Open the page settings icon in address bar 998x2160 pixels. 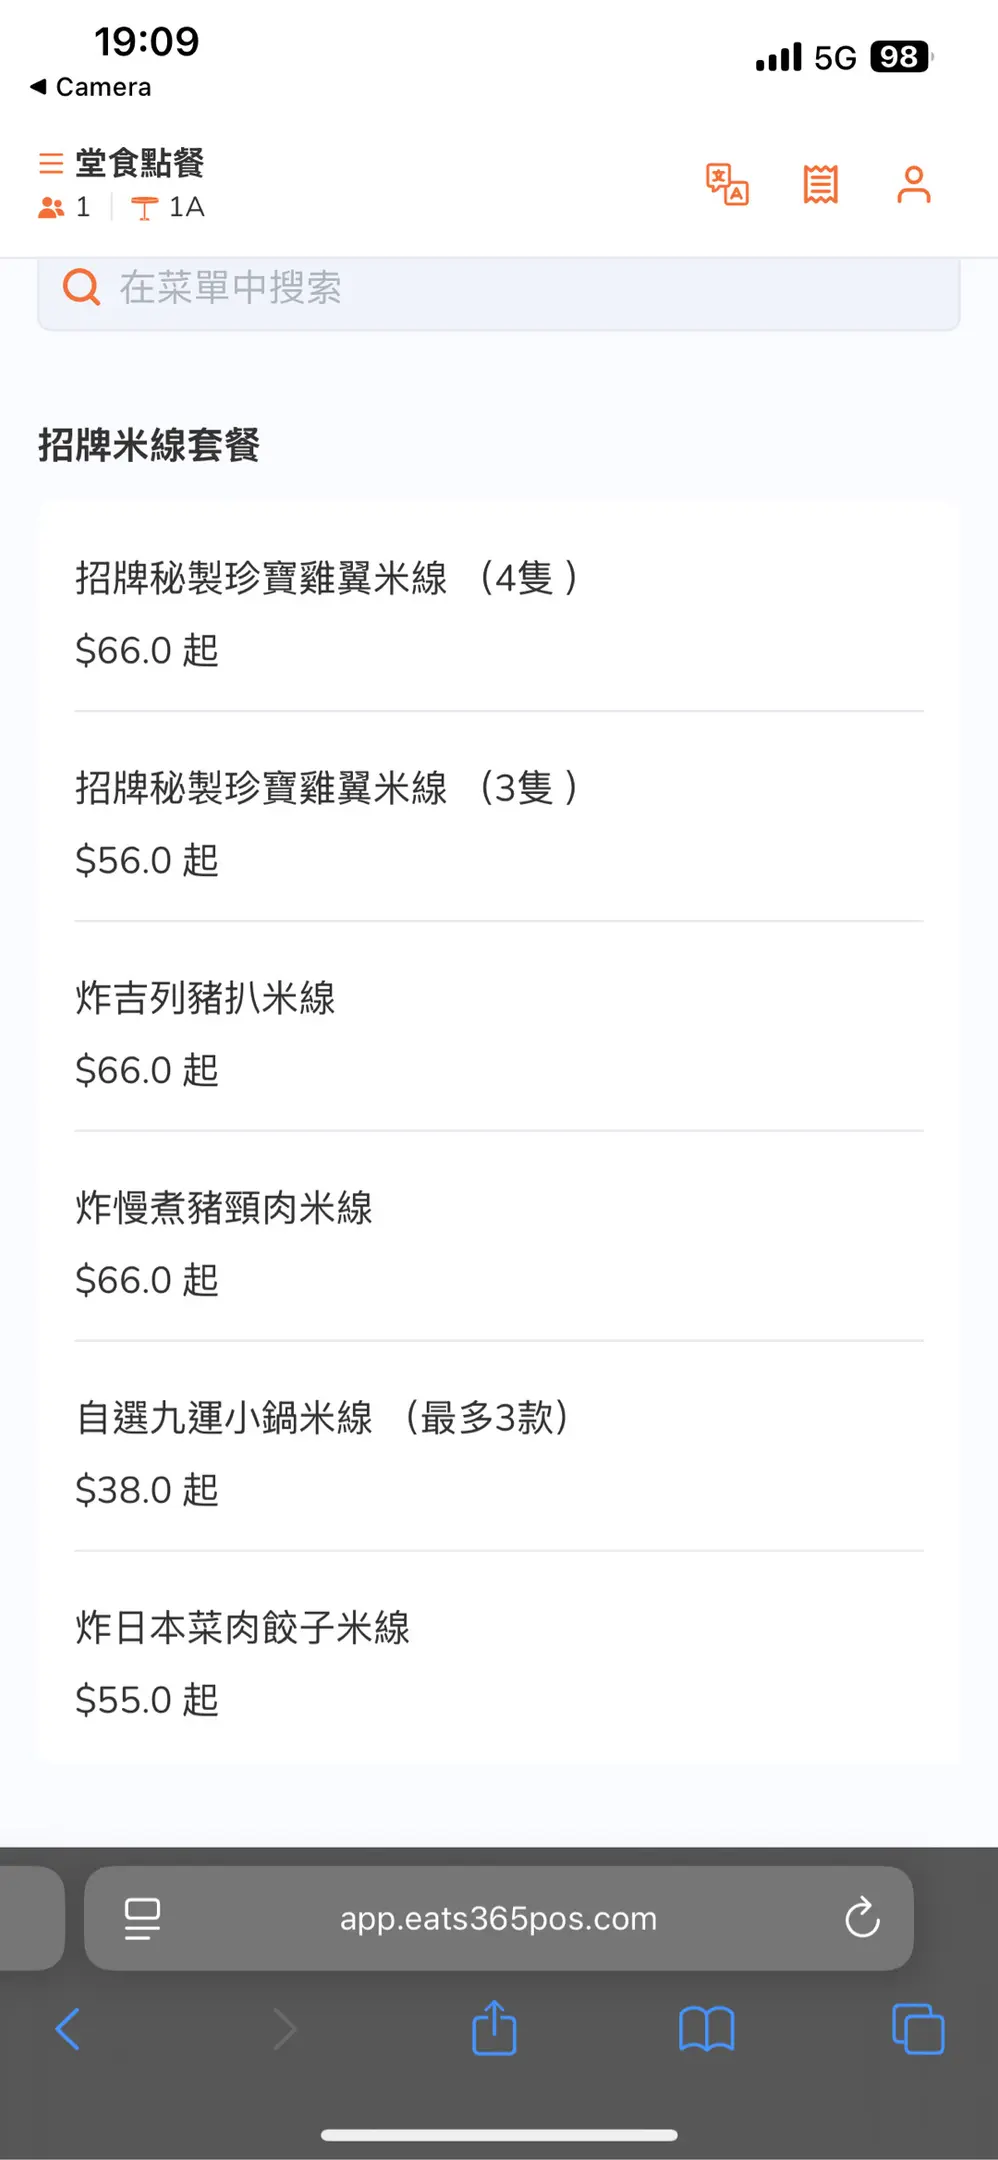pyautogui.click(x=142, y=1918)
